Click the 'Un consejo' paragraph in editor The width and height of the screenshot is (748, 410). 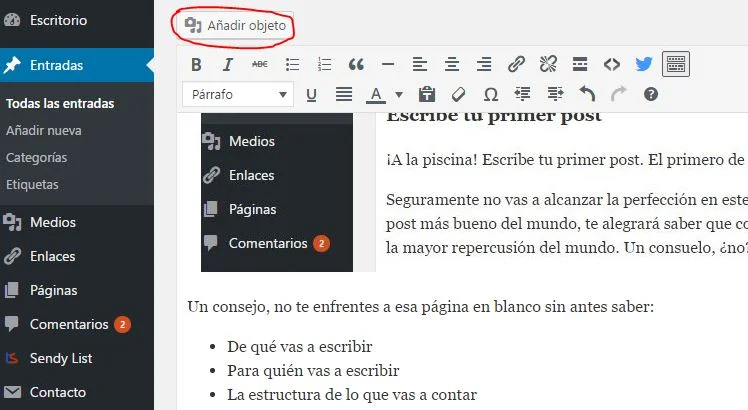click(420, 306)
